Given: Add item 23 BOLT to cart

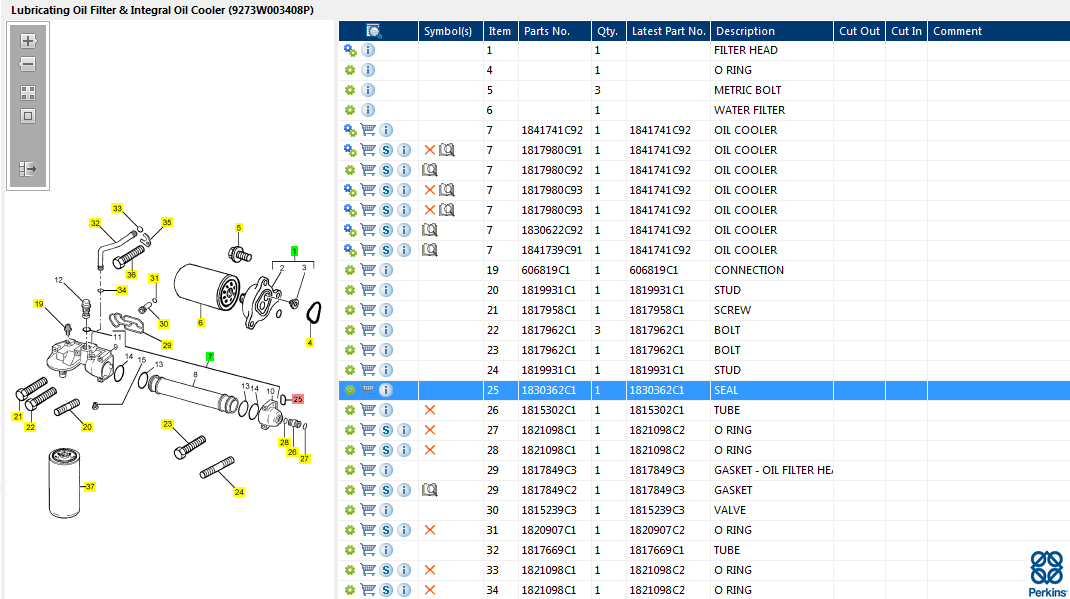Looking at the screenshot, I should [368, 350].
